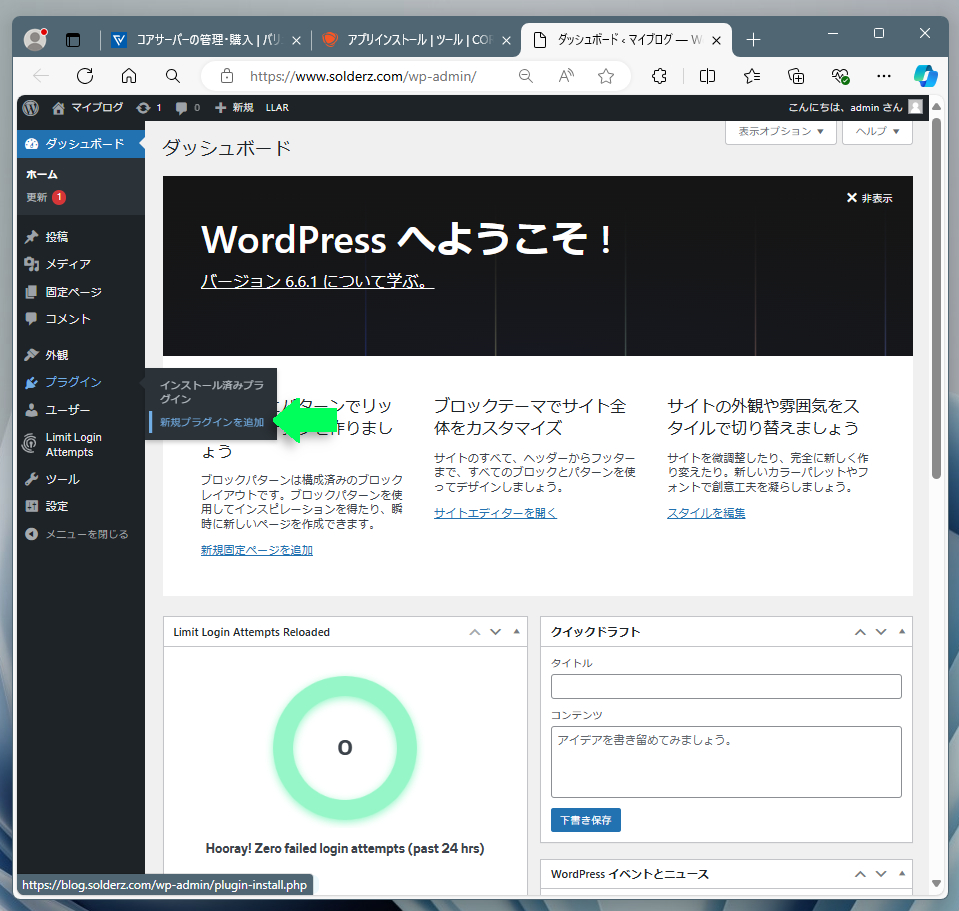Viewport: 959px width, 911px height.
Task: Focus the タイトル input field
Action: 726,687
